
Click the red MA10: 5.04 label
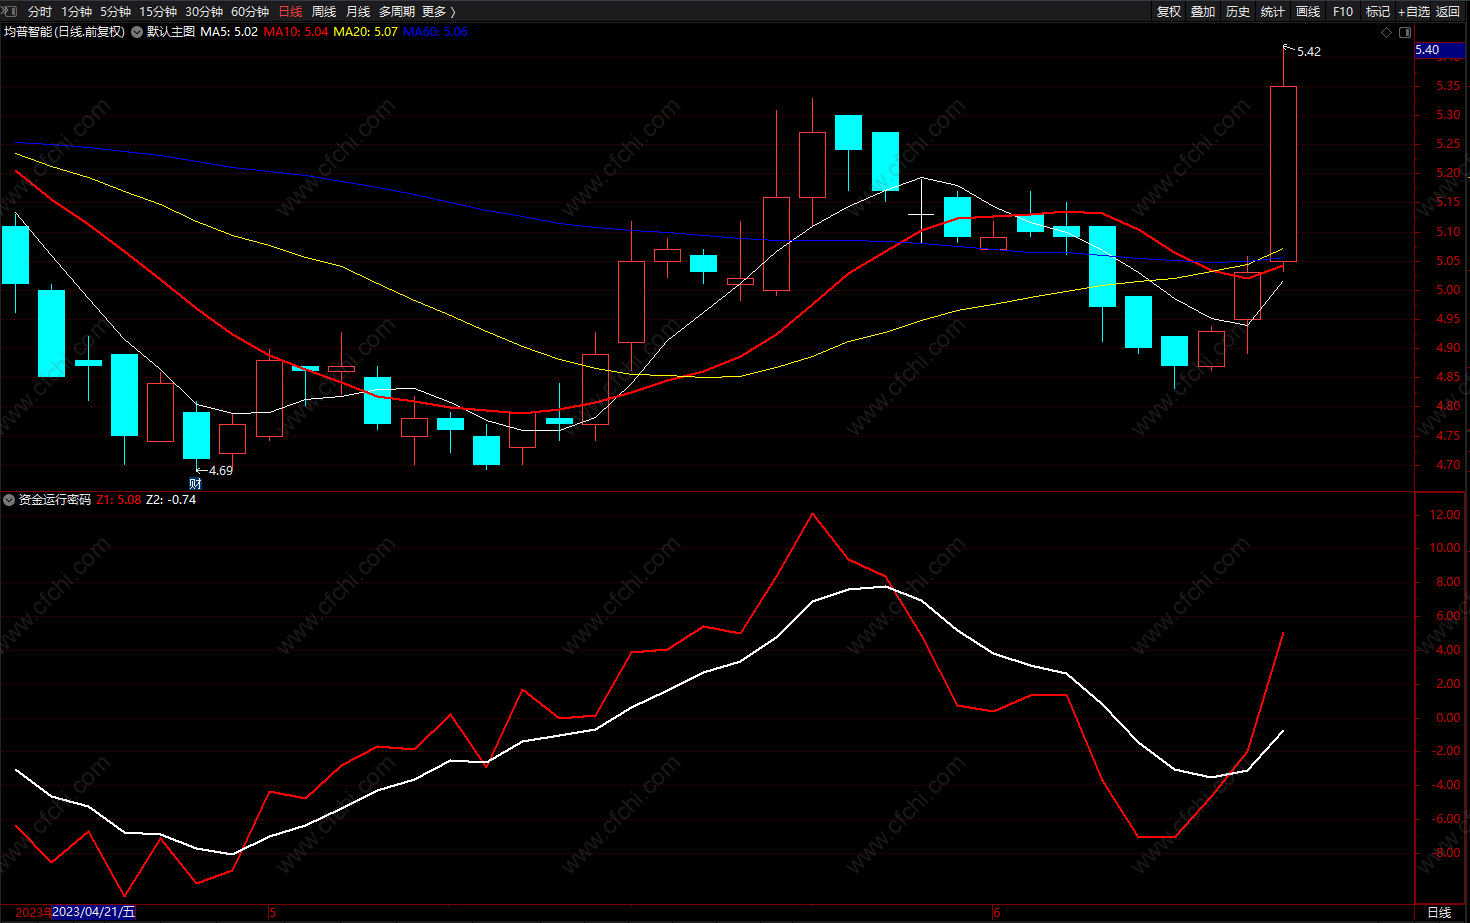pyautogui.click(x=296, y=32)
